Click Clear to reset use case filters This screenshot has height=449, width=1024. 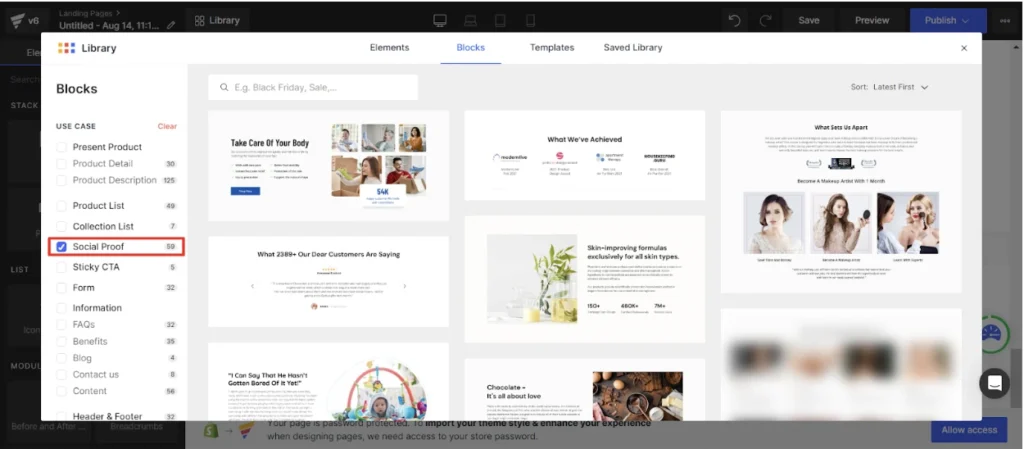(167, 127)
